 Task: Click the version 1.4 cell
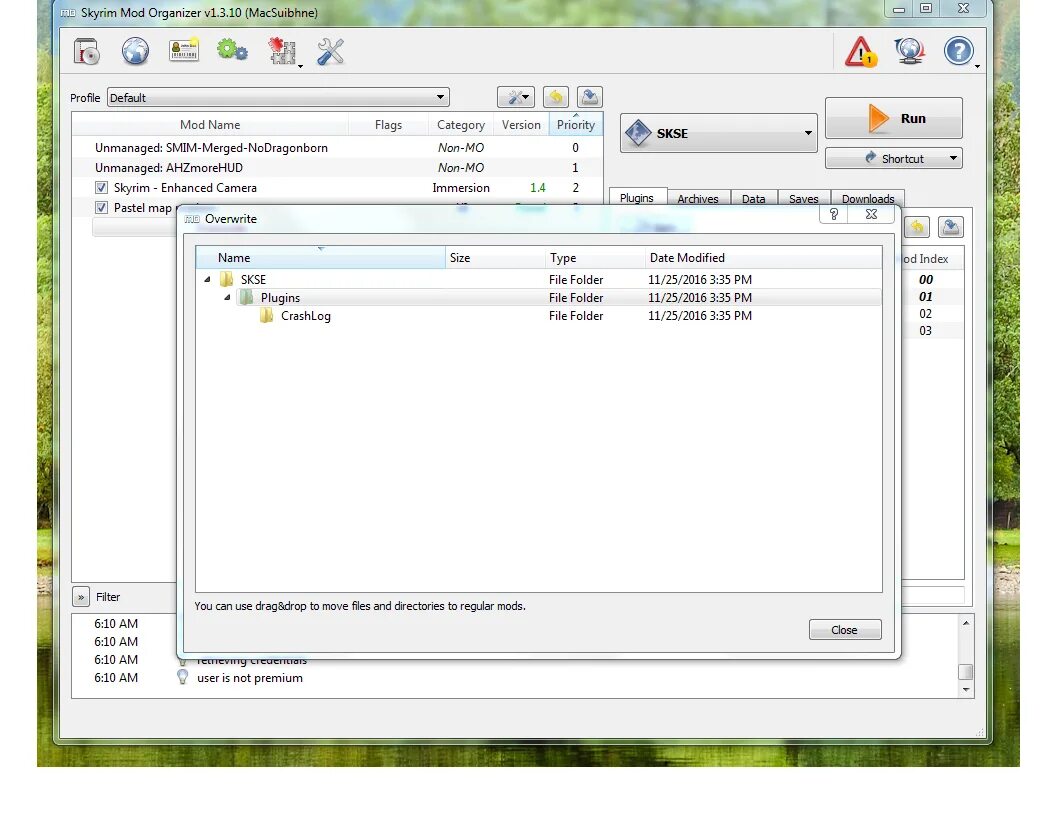click(x=537, y=188)
